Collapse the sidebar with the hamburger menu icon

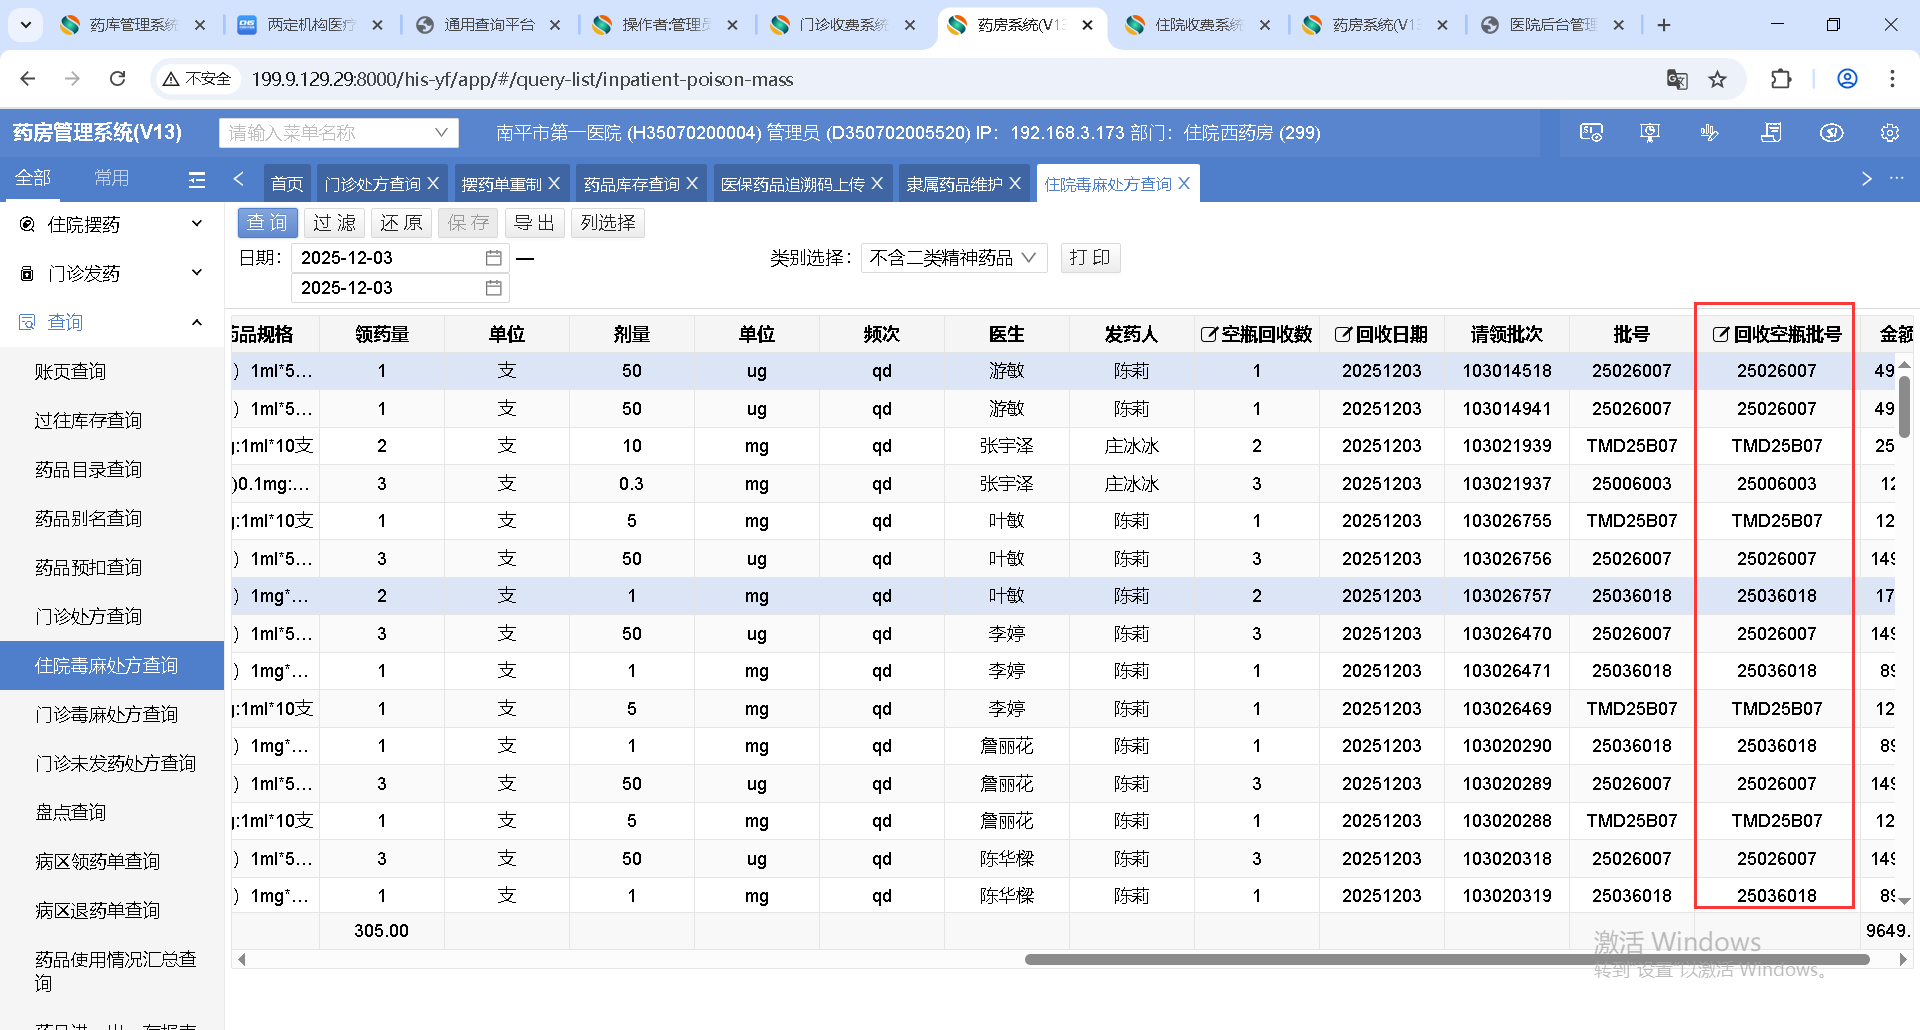tap(197, 180)
